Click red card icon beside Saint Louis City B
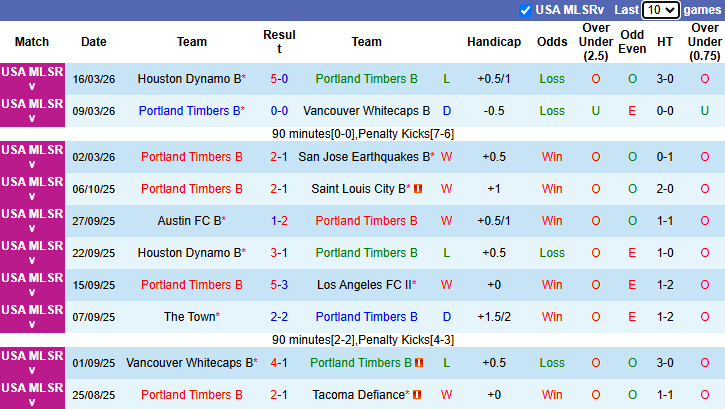The width and height of the screenshot is (725, 409). coord(418,189)
